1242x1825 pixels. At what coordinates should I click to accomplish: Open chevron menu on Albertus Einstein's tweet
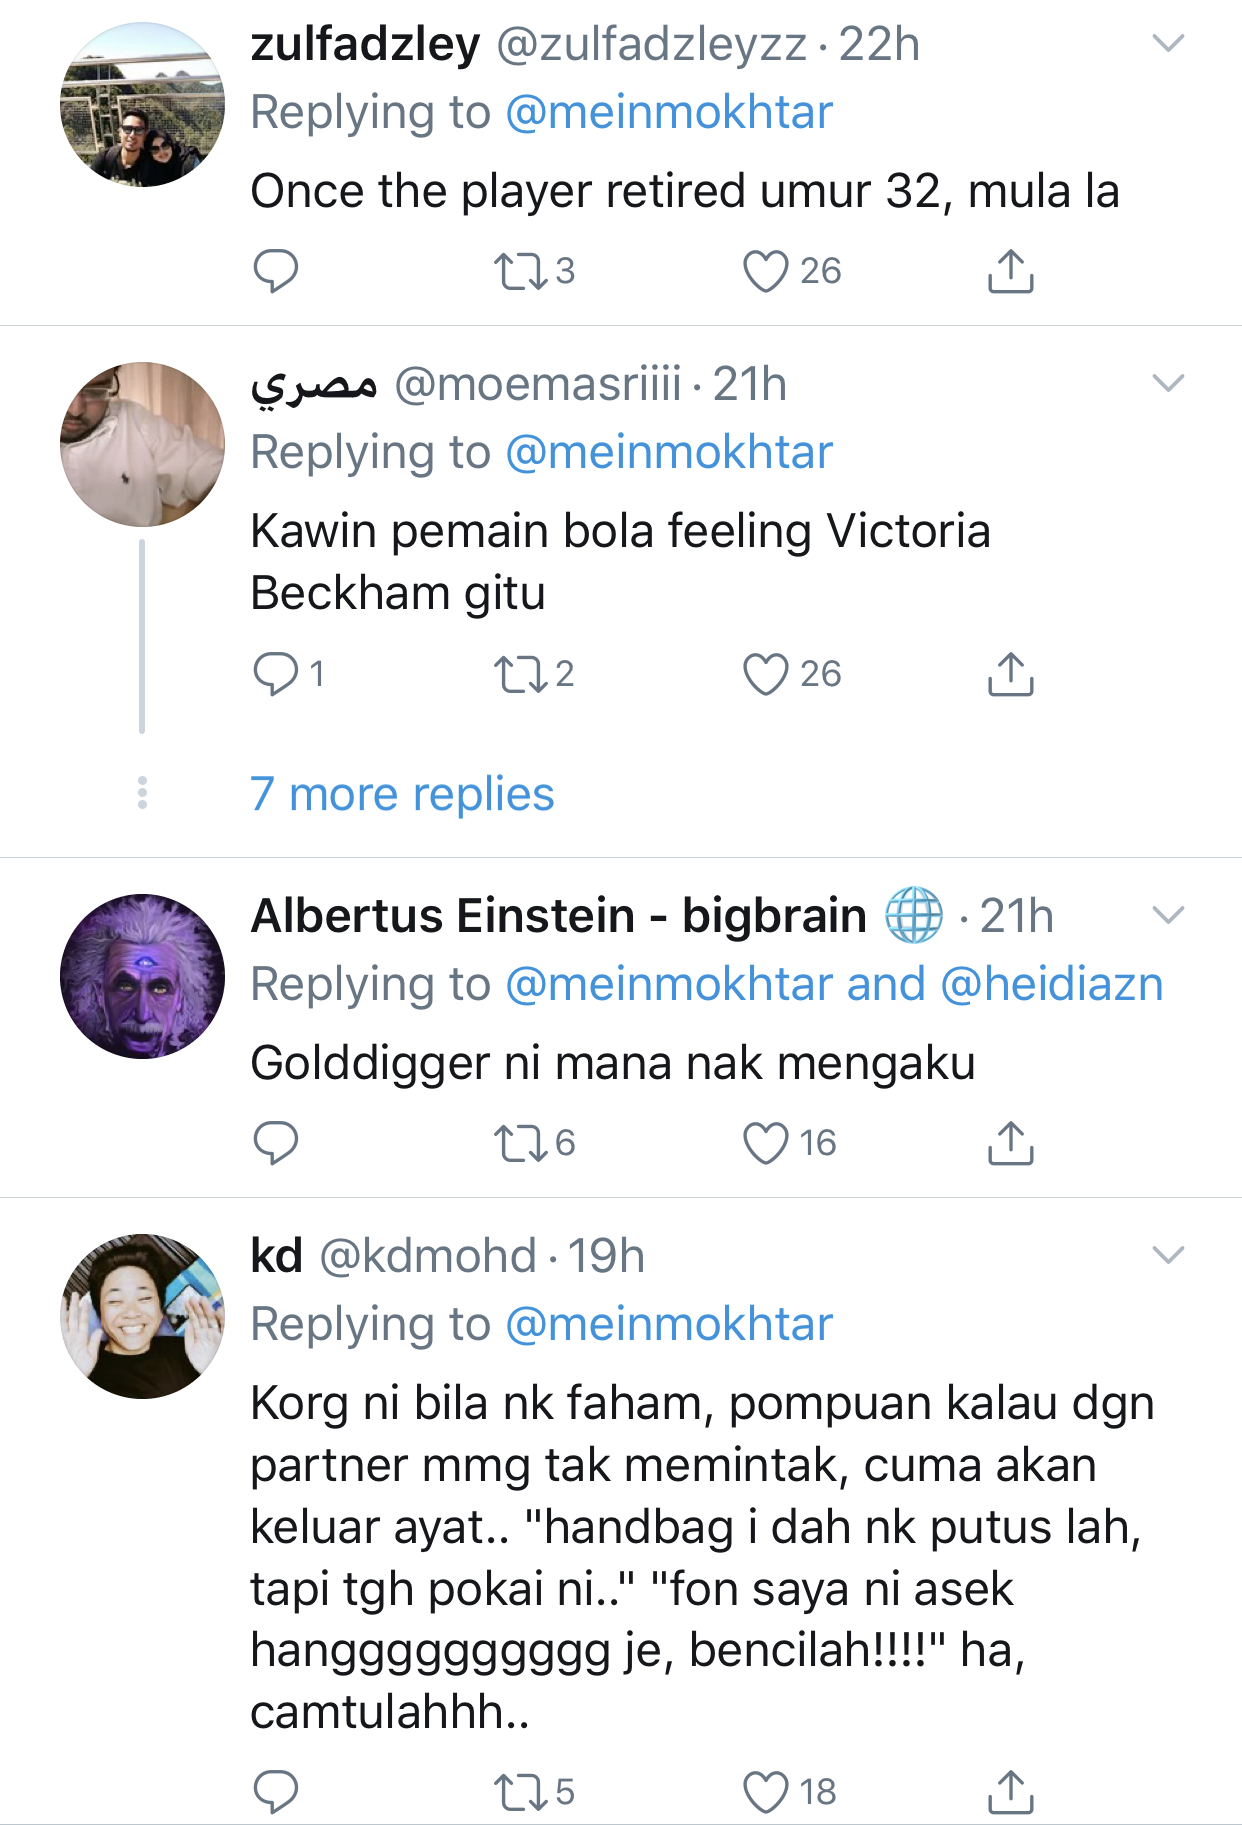1168,915
